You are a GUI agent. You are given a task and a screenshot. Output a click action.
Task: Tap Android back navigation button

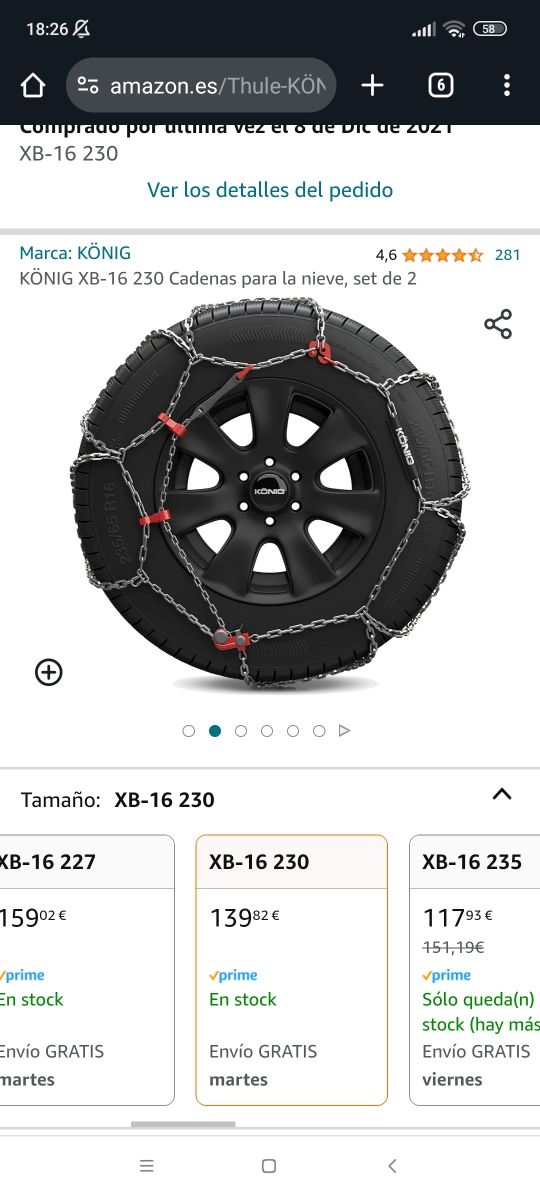[x=392, y=1166]
